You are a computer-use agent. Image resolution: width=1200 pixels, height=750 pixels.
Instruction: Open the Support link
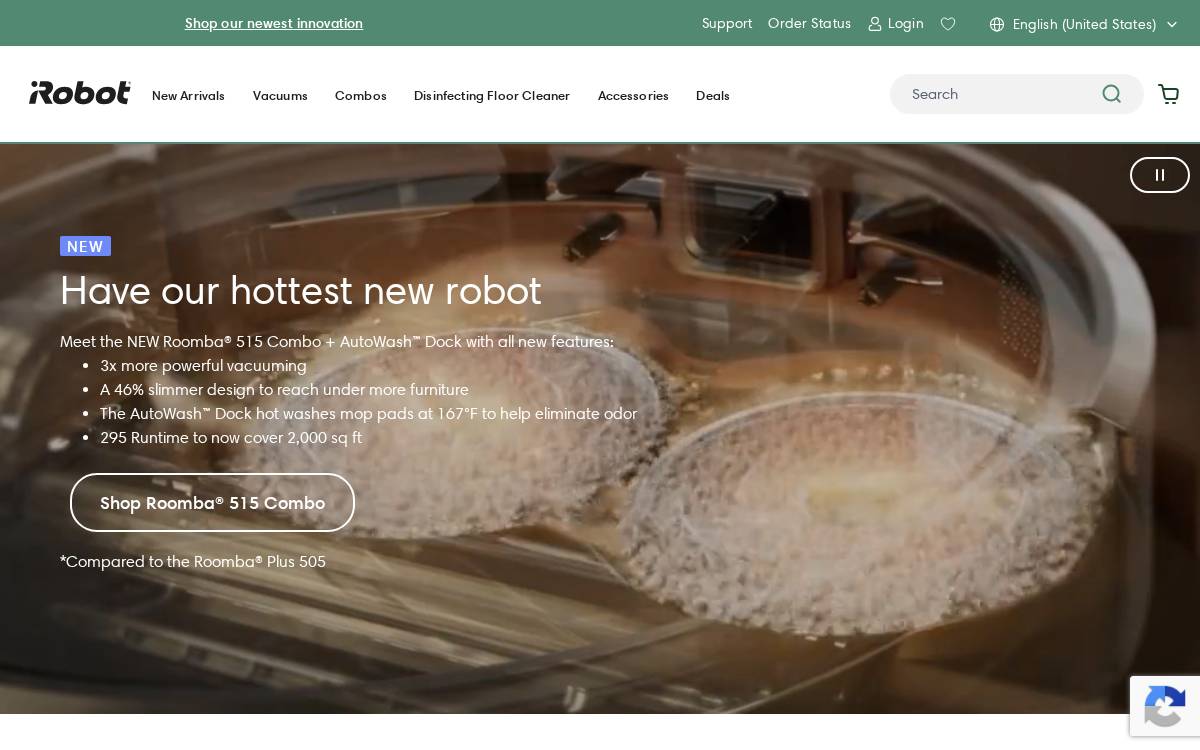pyautogui.click(x=727, y=23)
